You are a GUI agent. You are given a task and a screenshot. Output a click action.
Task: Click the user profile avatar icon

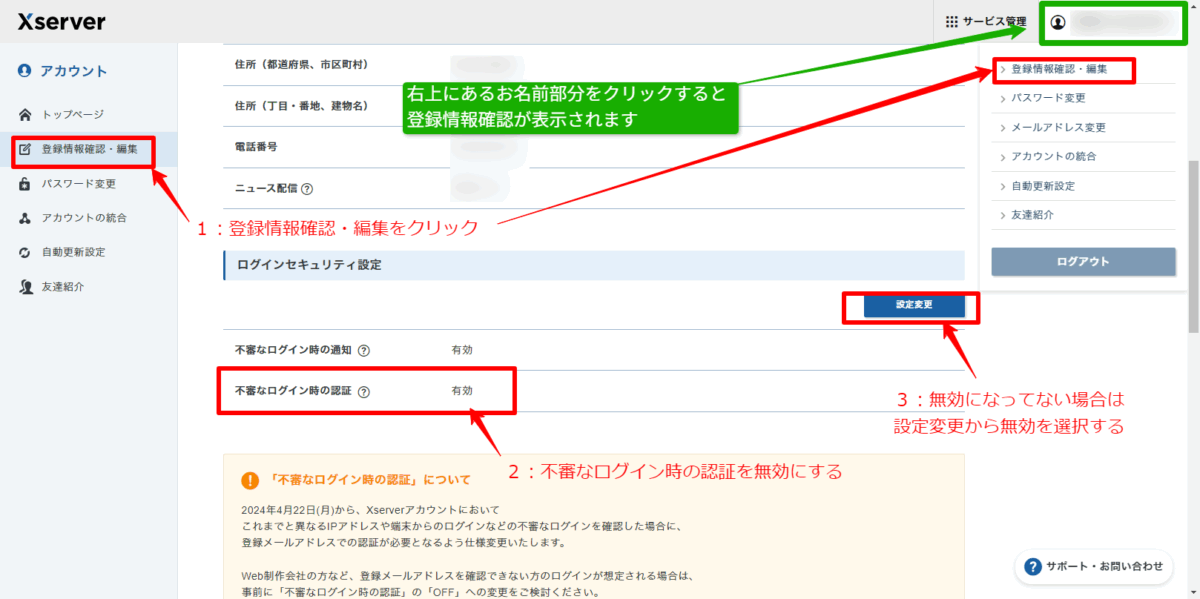[x=1058, y=22]
